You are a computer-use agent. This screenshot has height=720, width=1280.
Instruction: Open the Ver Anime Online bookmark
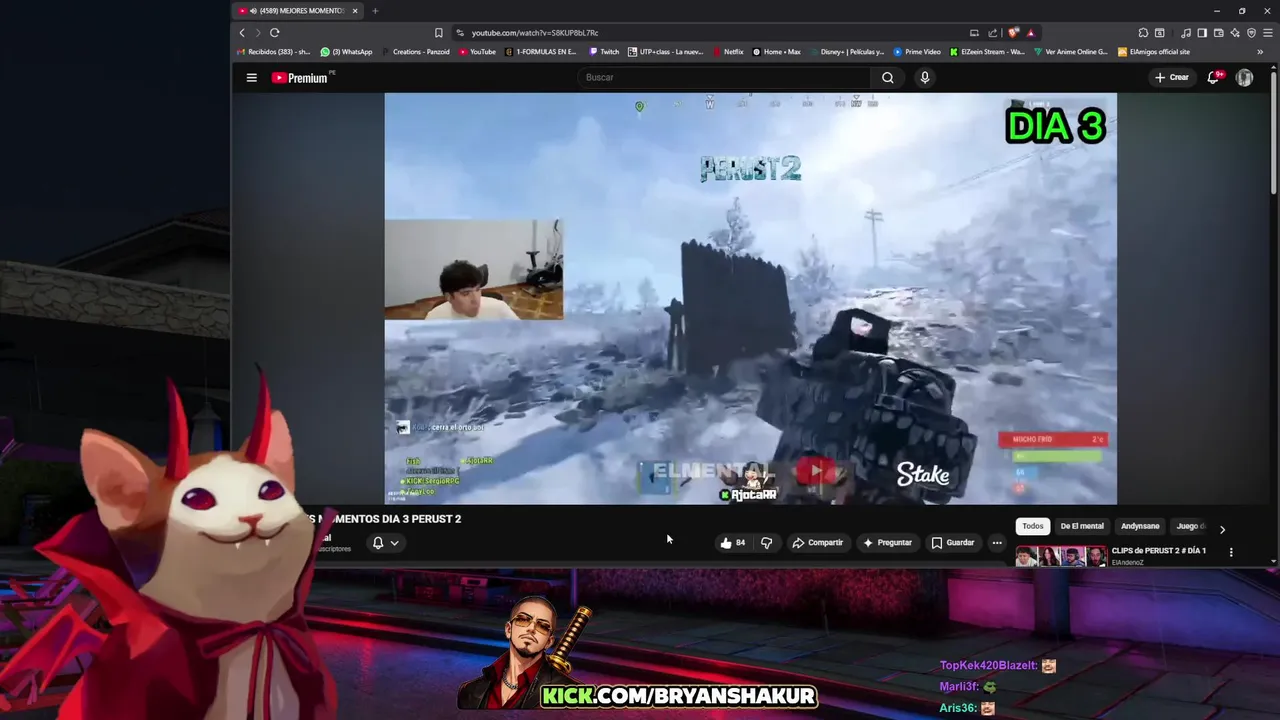pos(1071,52)
